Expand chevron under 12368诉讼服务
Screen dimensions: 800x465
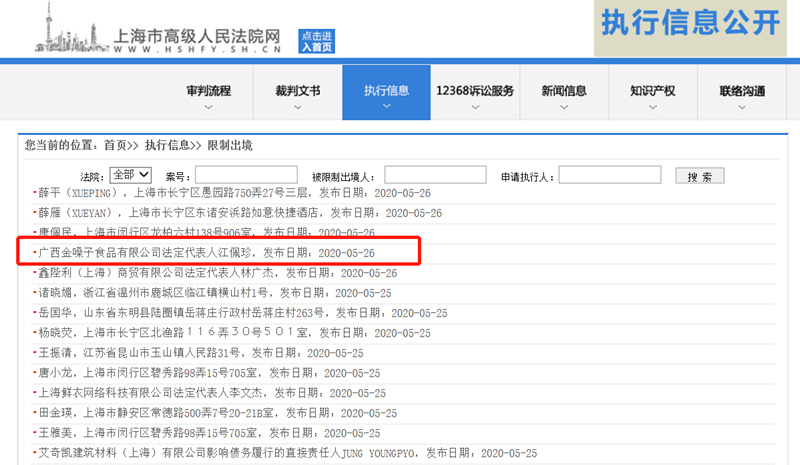475,107
